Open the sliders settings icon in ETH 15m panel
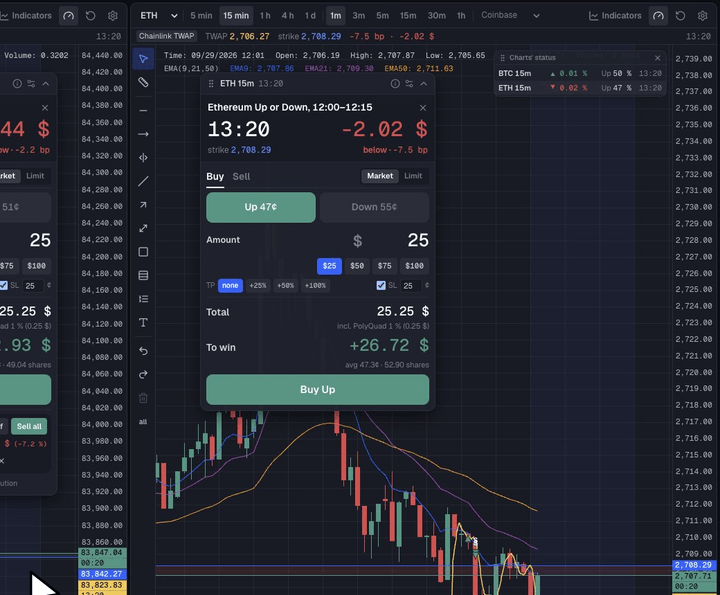This screenshot has height=595, width=720. (x=409, y=84)
